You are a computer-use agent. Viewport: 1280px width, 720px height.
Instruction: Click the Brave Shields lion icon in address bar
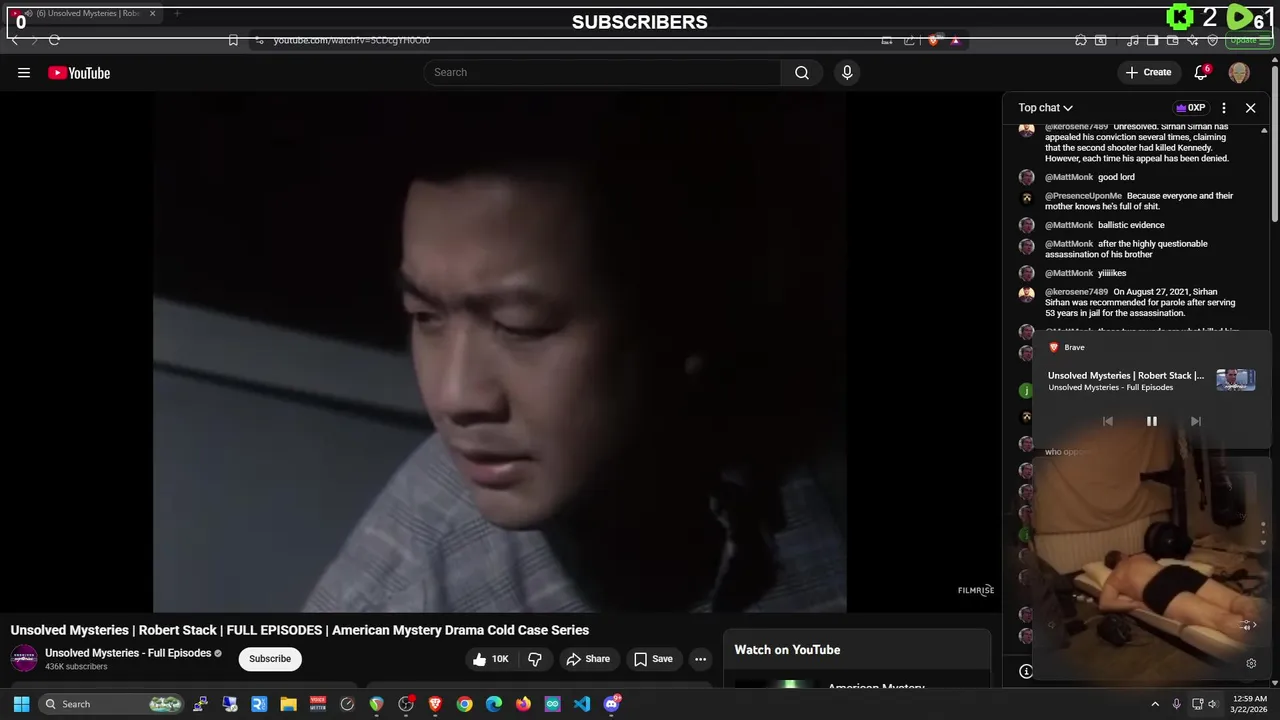pyautogui.click(x=934, y=40)
